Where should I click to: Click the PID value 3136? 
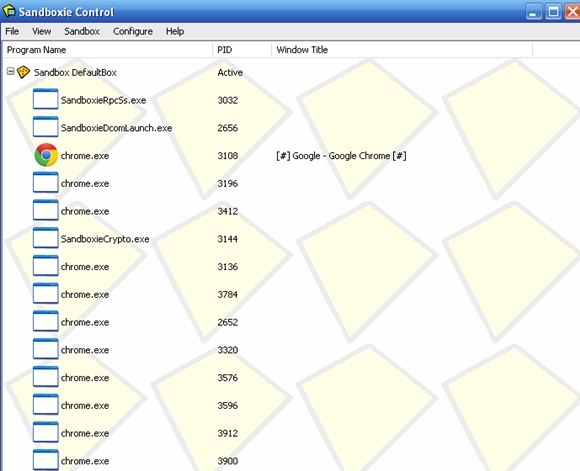click(x=227, y=267)
